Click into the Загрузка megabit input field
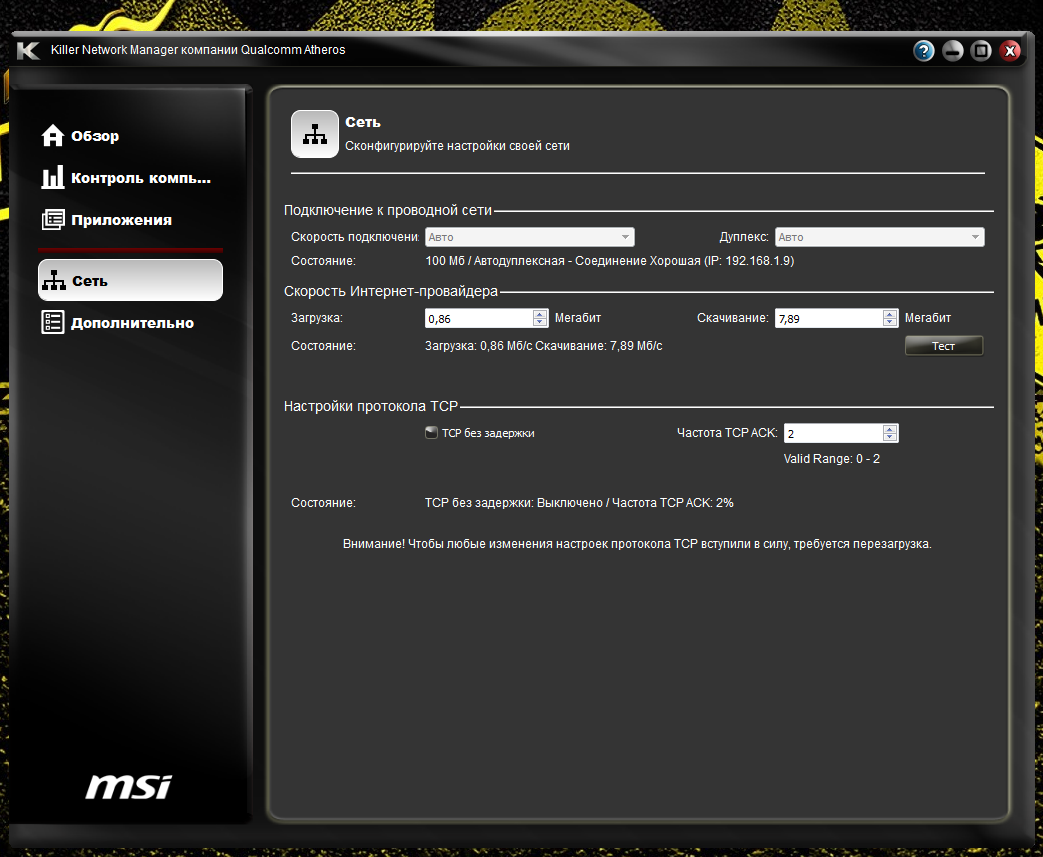This screenshot has height=857, width=1043. tap(478, 318)
